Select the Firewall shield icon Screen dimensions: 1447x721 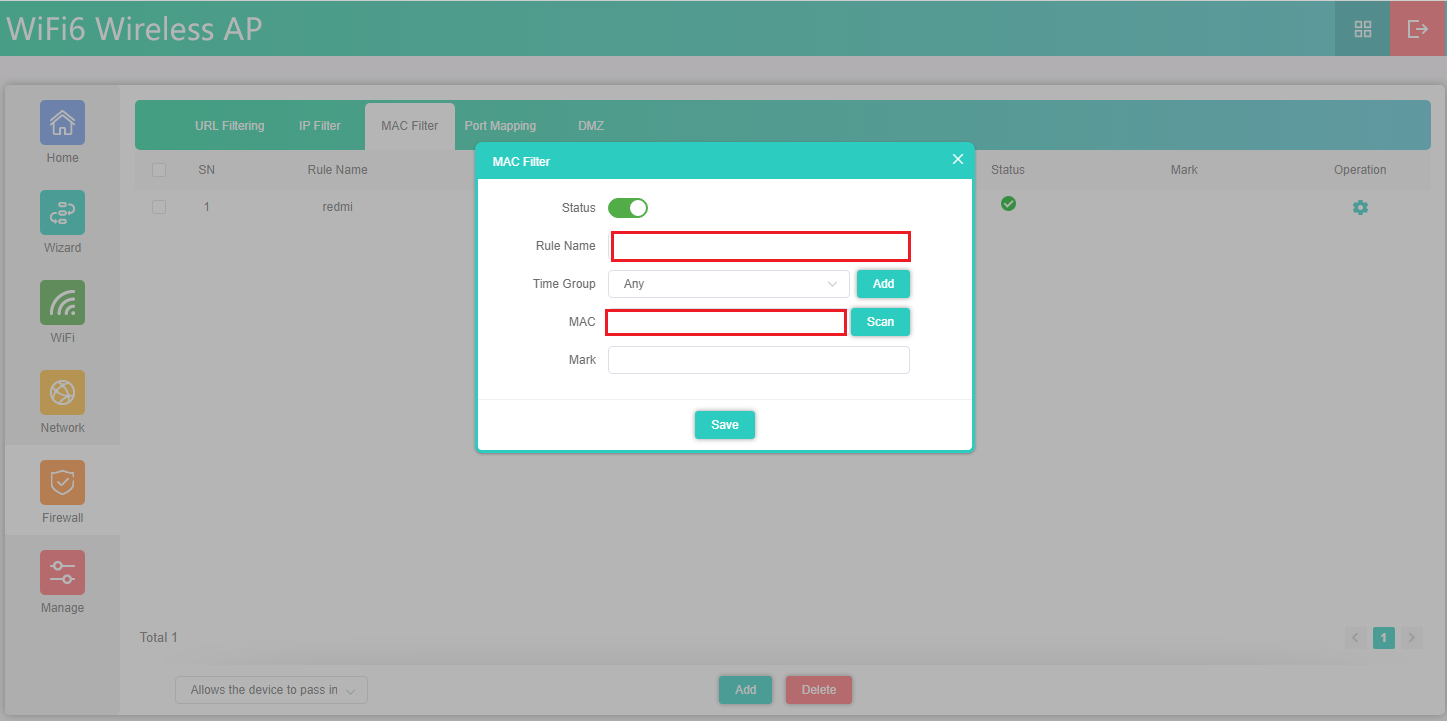pyautogui.click(x=62, y=483)
